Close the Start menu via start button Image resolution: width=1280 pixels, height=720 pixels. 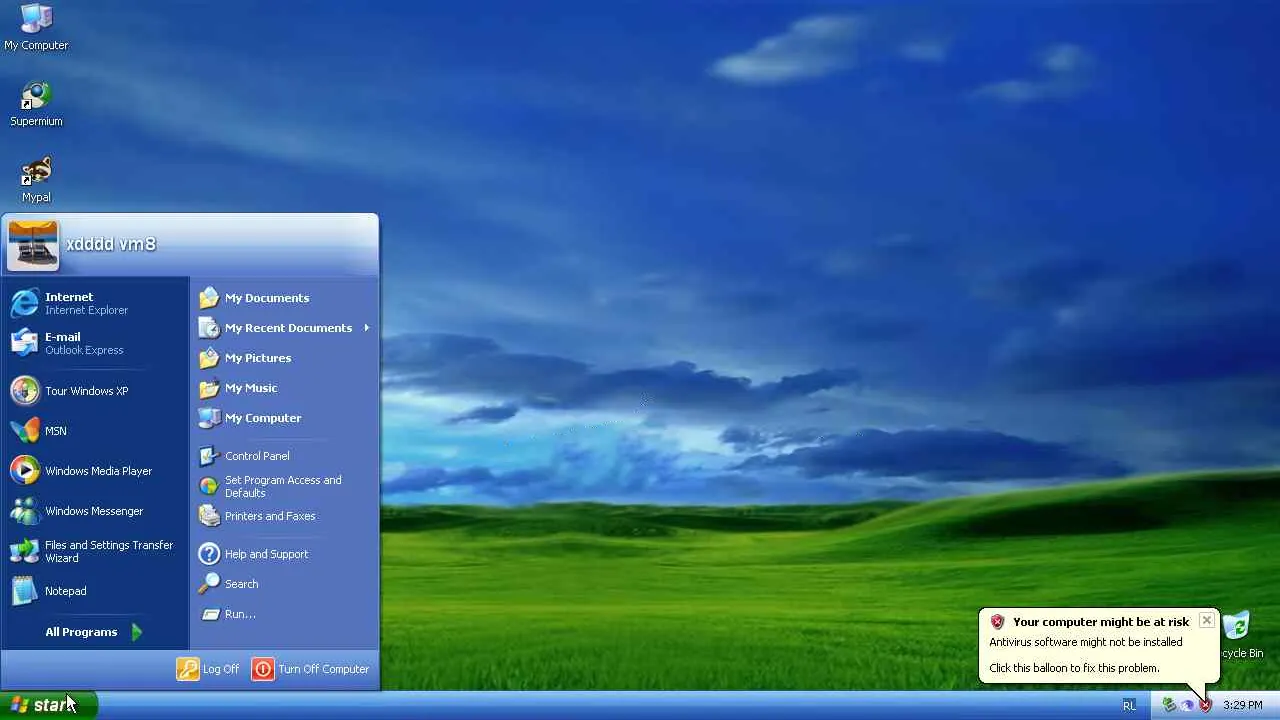point(48,705)
